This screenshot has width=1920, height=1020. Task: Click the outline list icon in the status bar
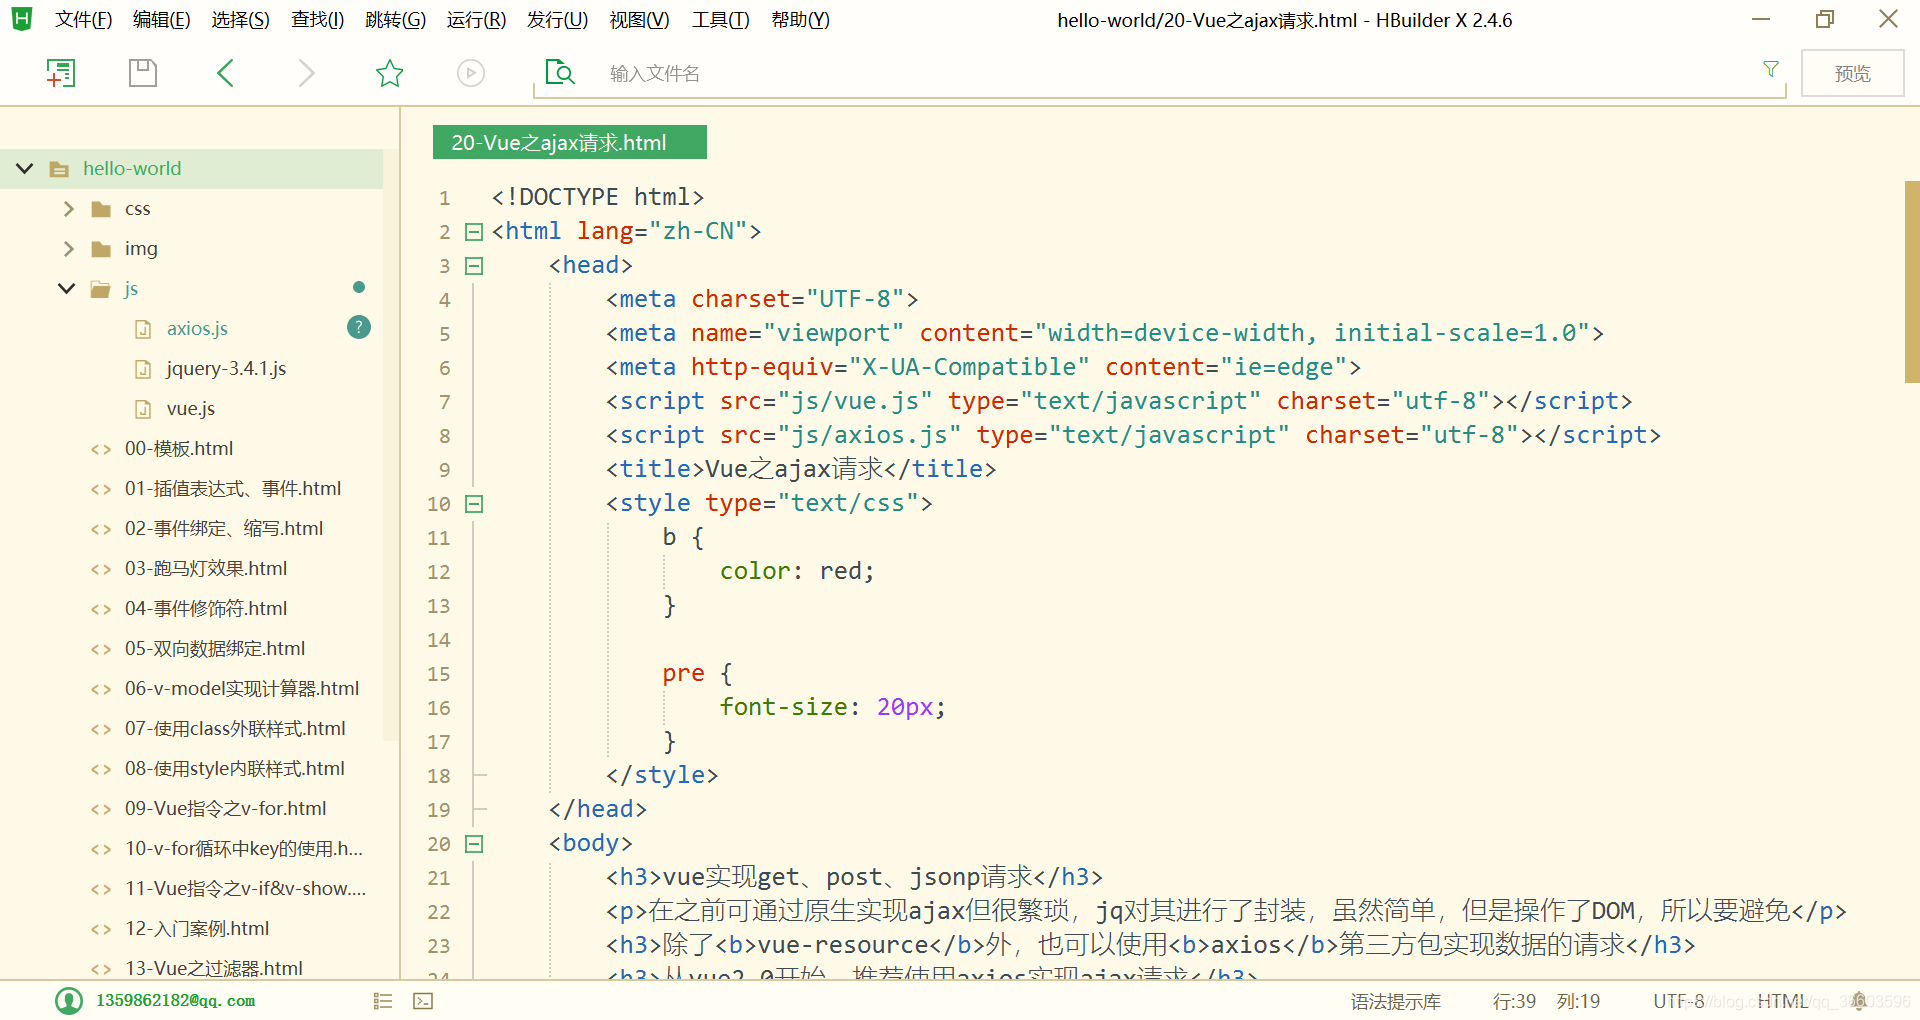(x=383, y=1001)
